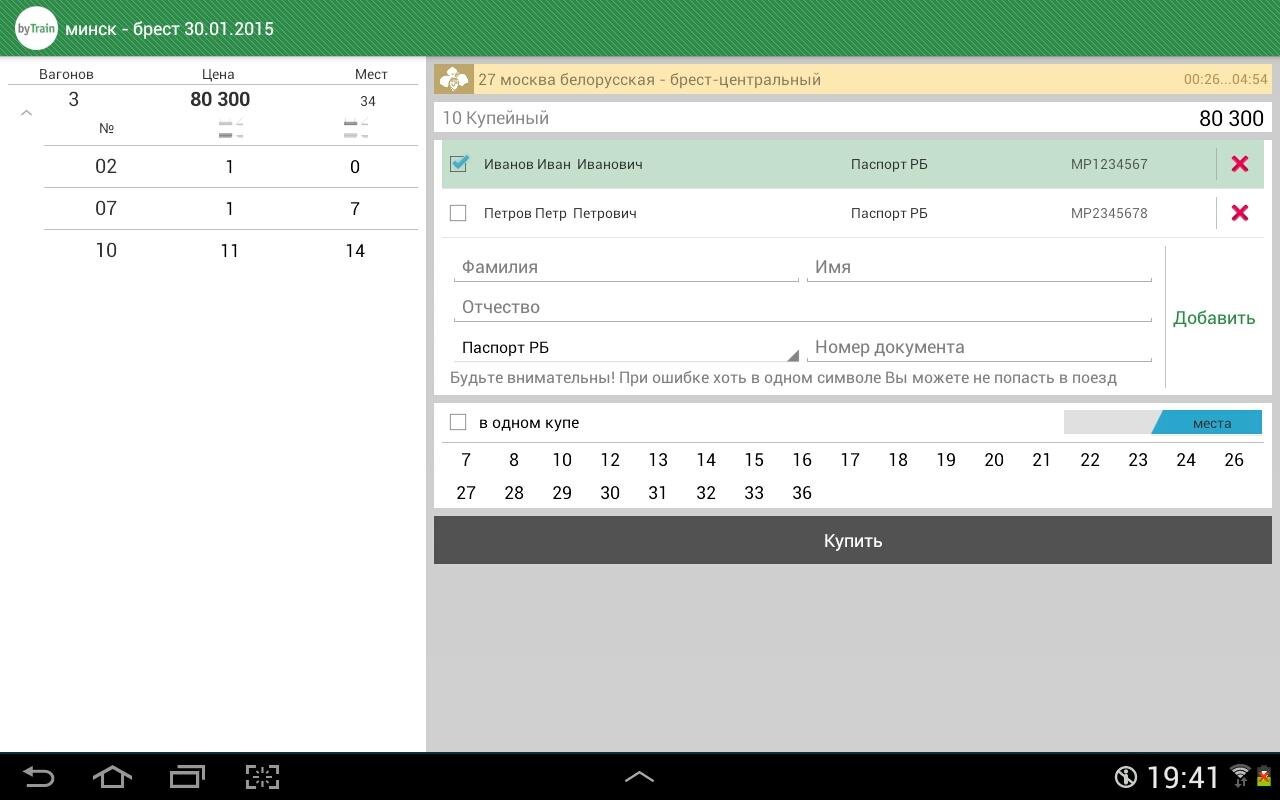The image size is (1280, 800).
Task: Go to Android home screen
Action: pyautogui.click(x=112, y=777)
